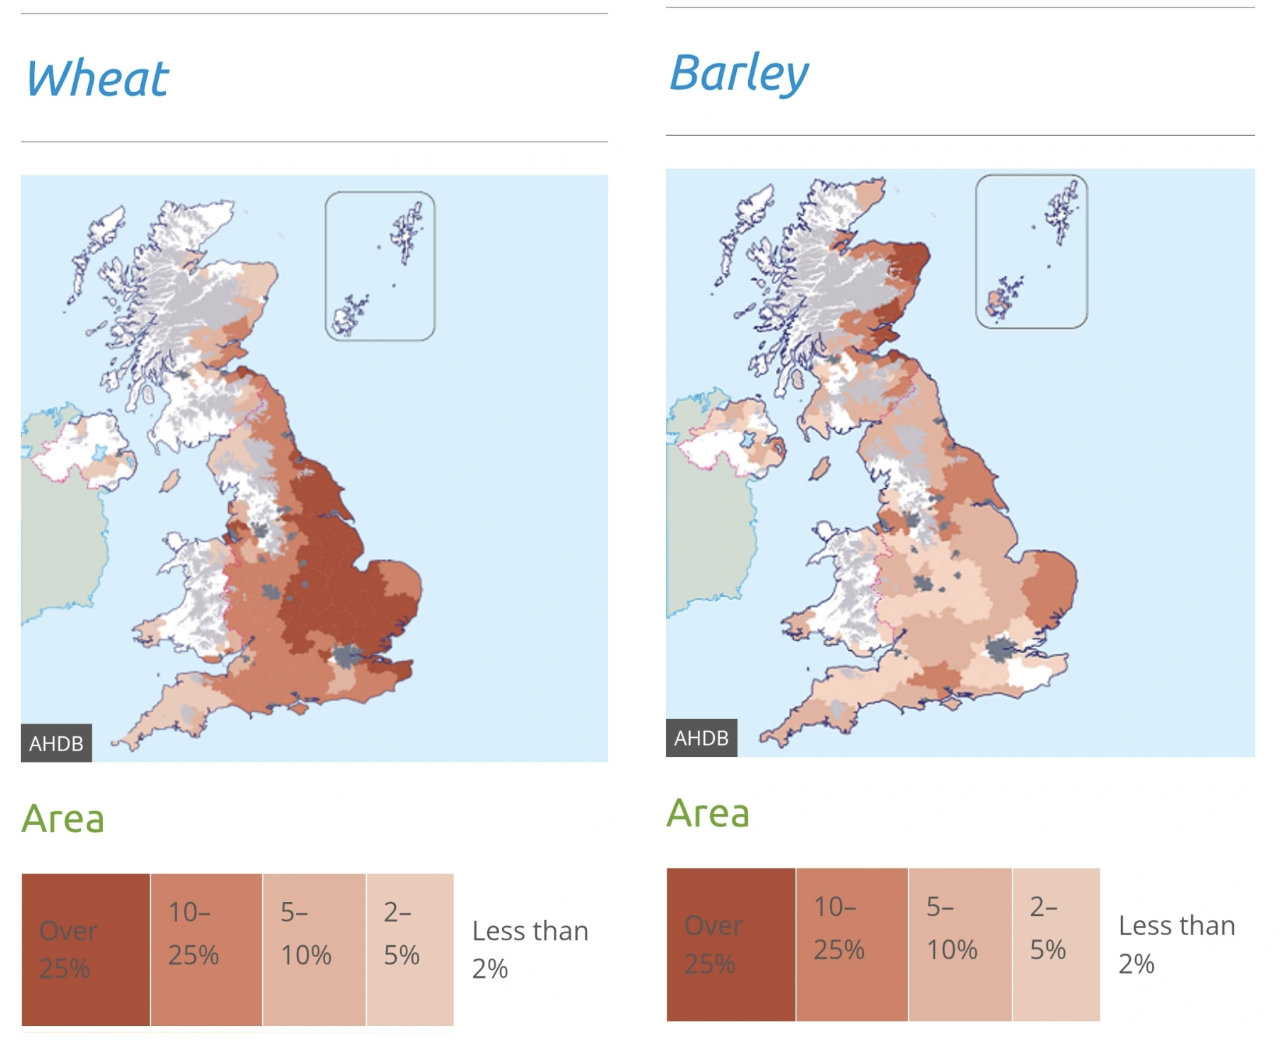Click the Barley heading title
The image size is (1286, 1048).
739,73
